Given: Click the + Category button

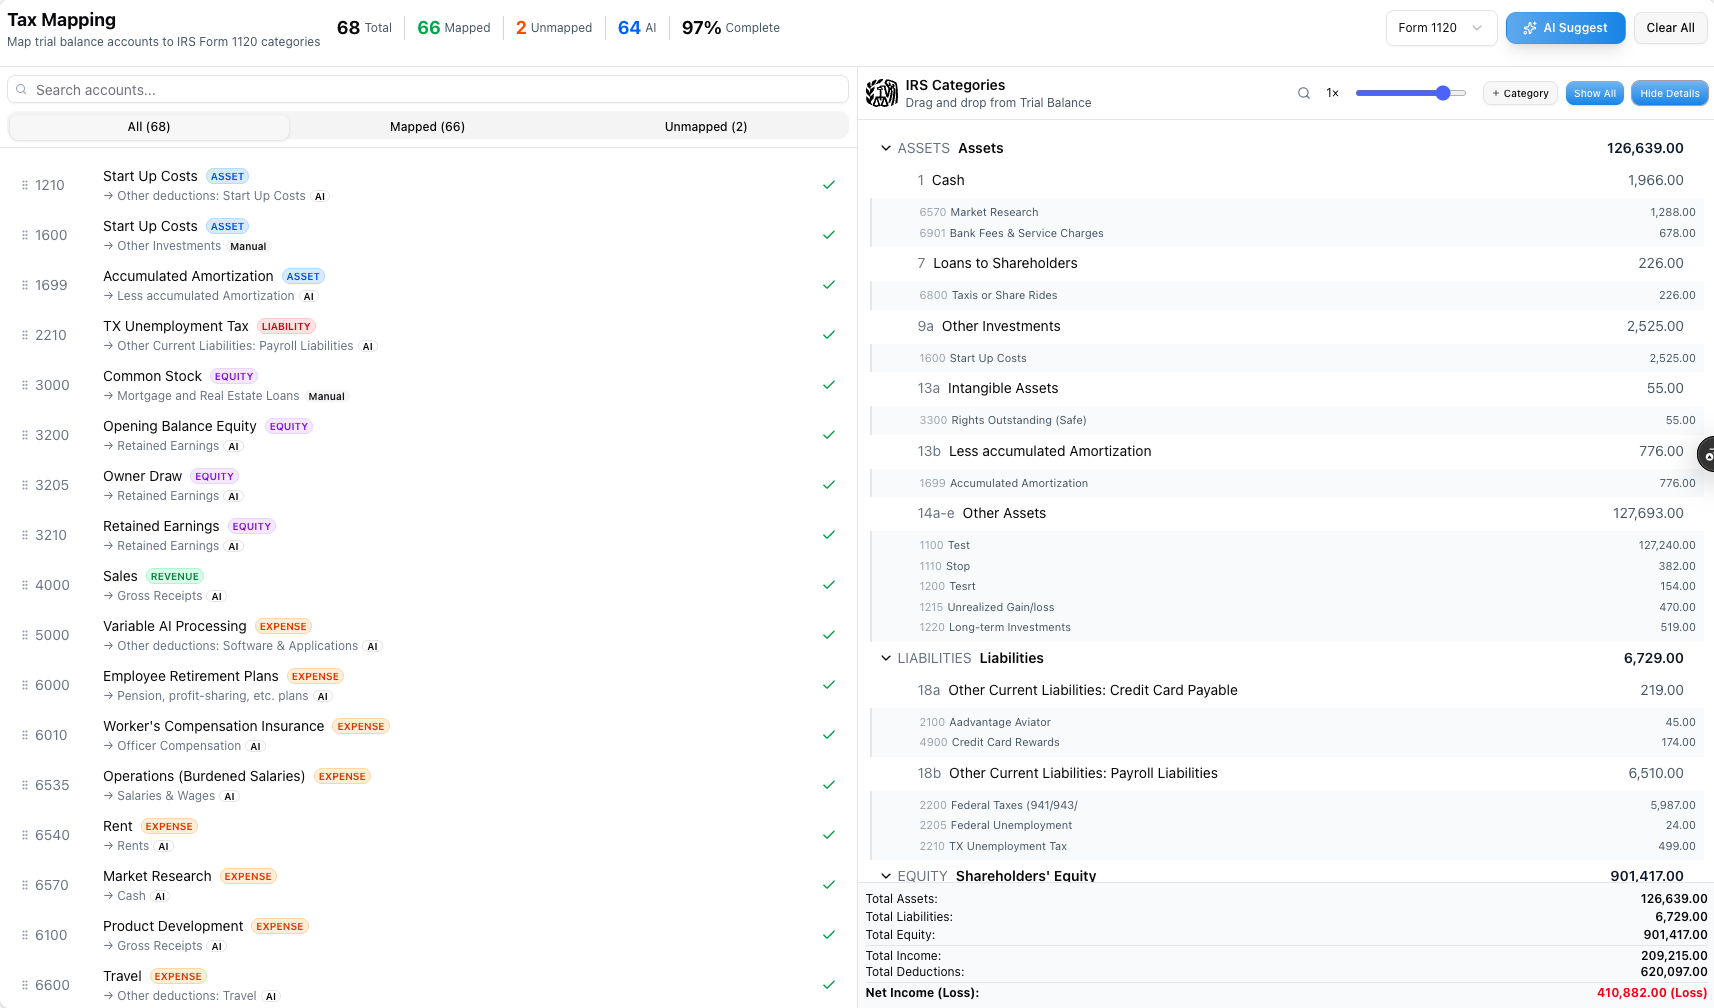Looking at the screenshot, I should [1520, 92].
